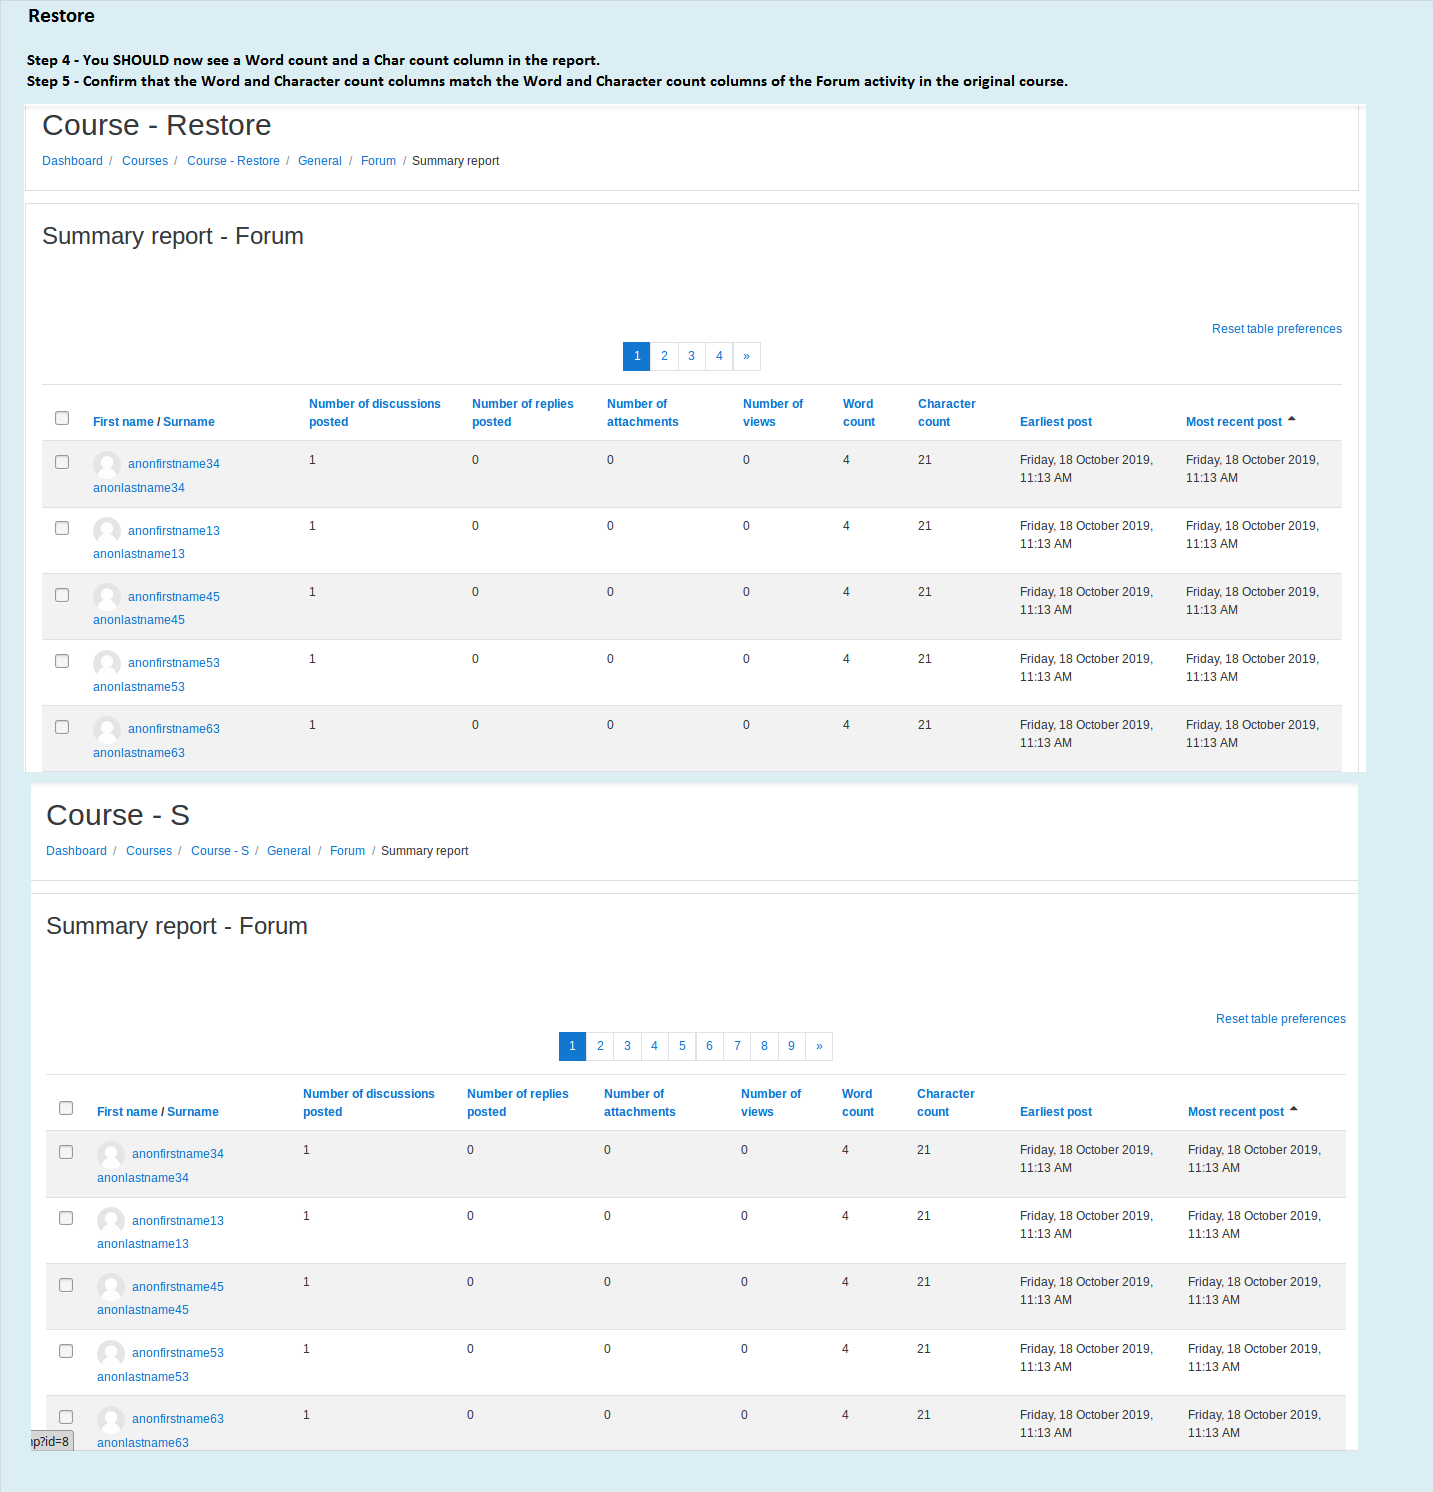Screen dimensions: 1433x1492
Task: Tick checkbox for anonfirstname63 in Course - Restore
Action: point(62,727)
